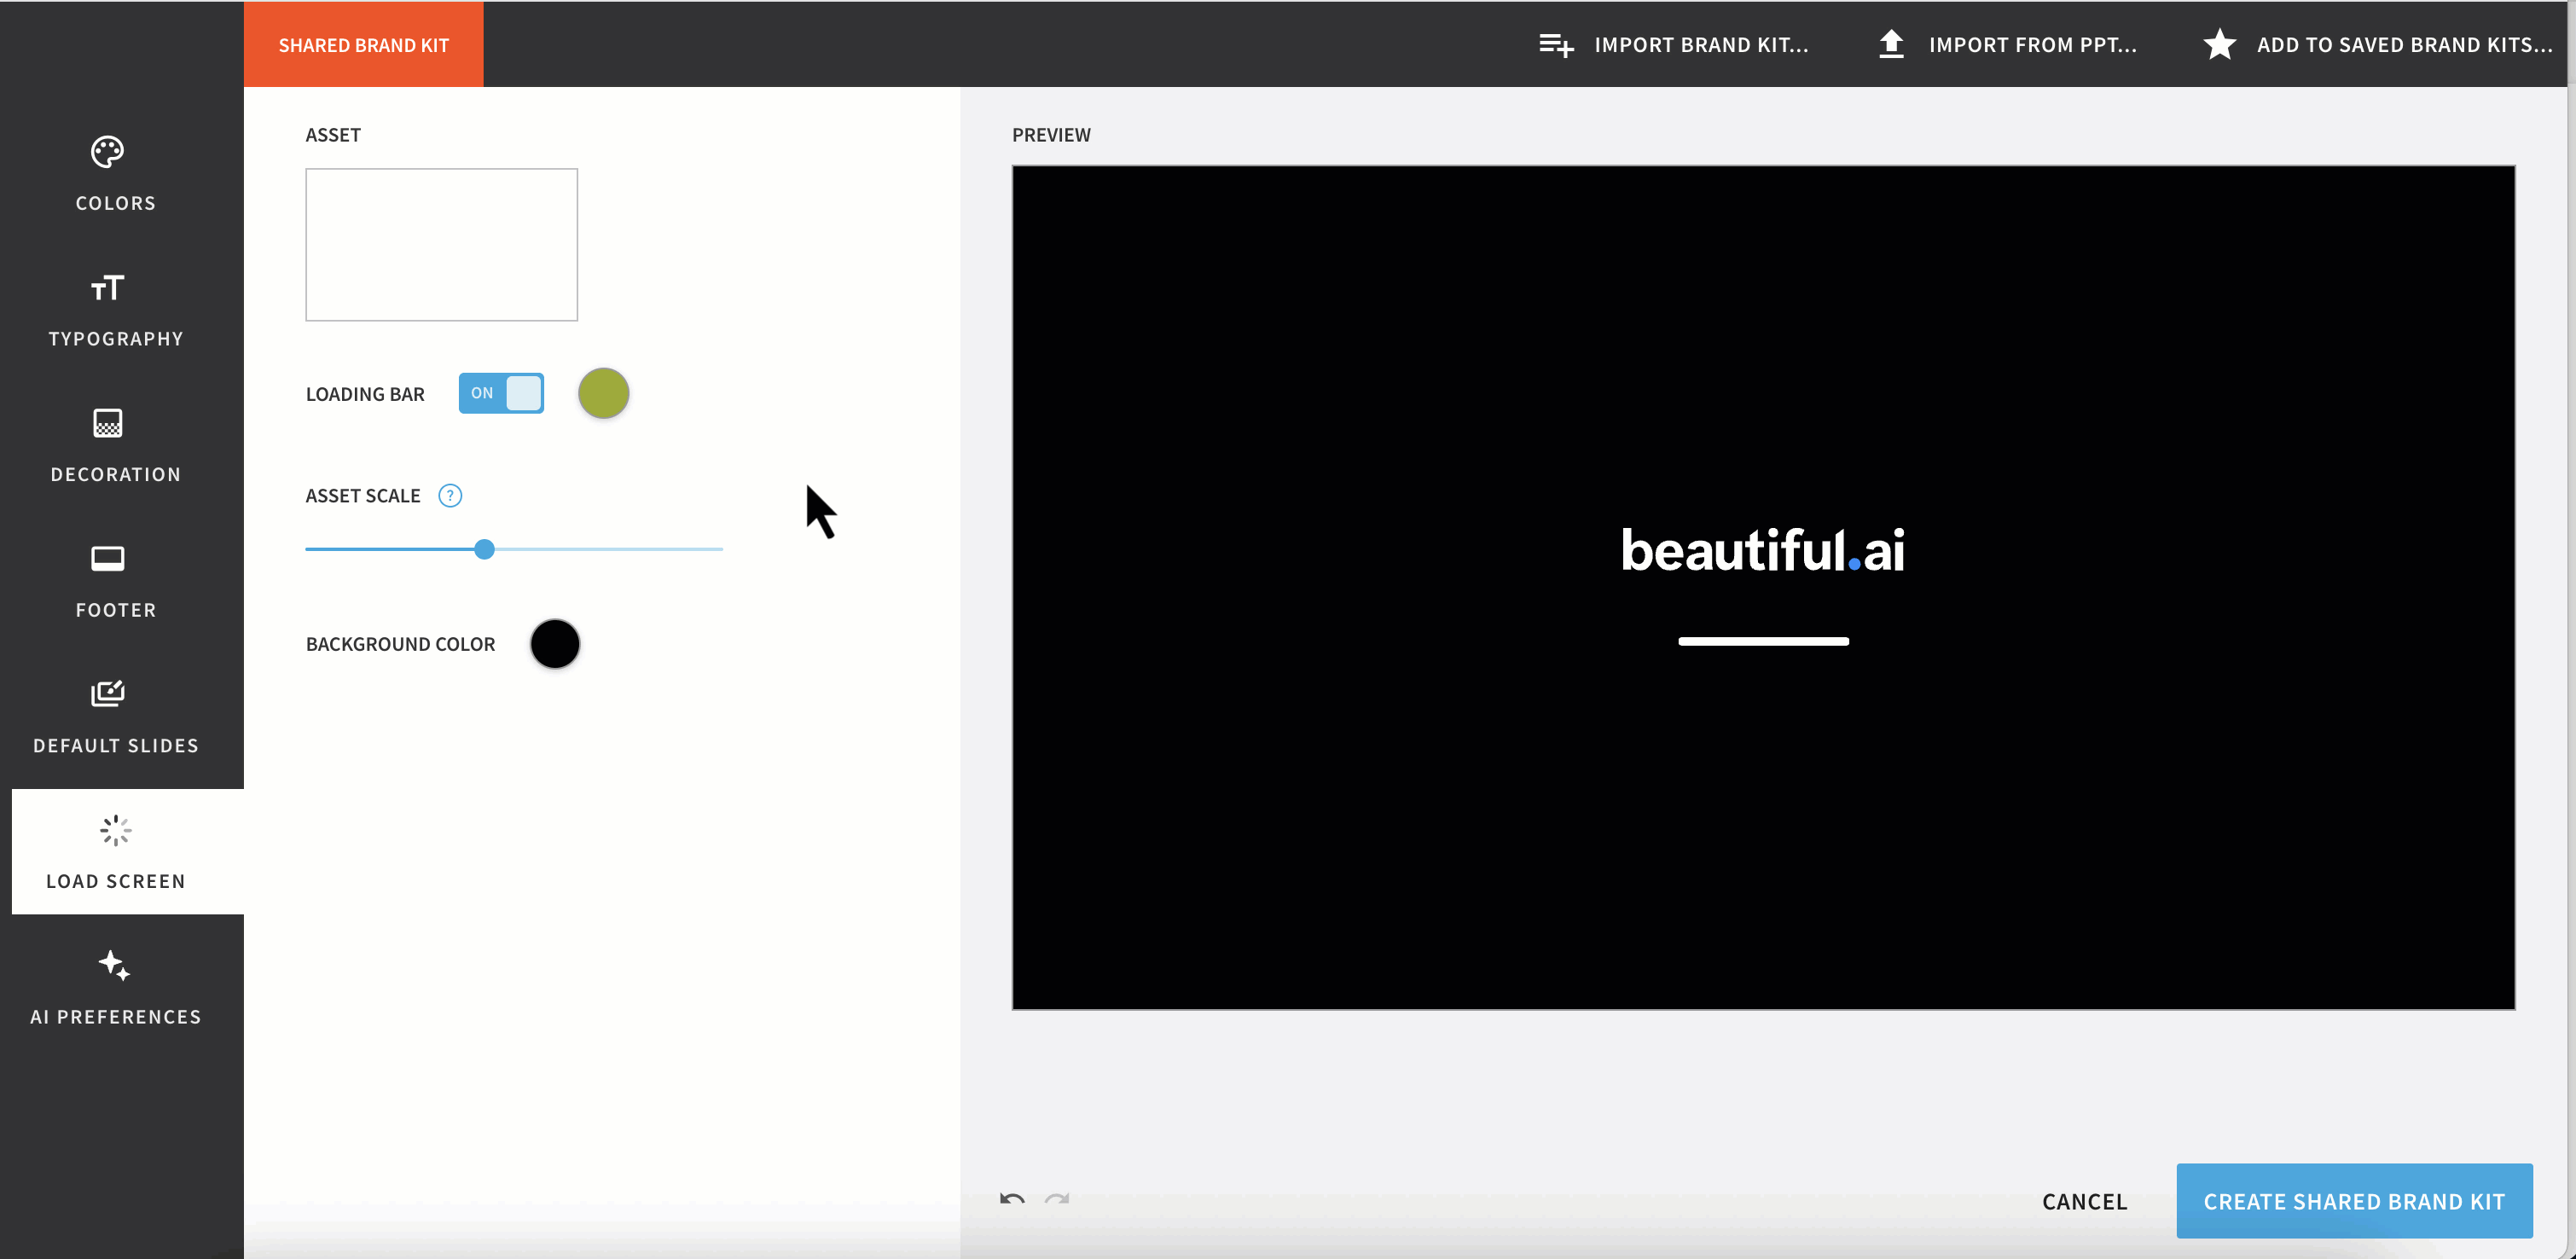
Task: Open the Footer section icon
Action: 108,558
